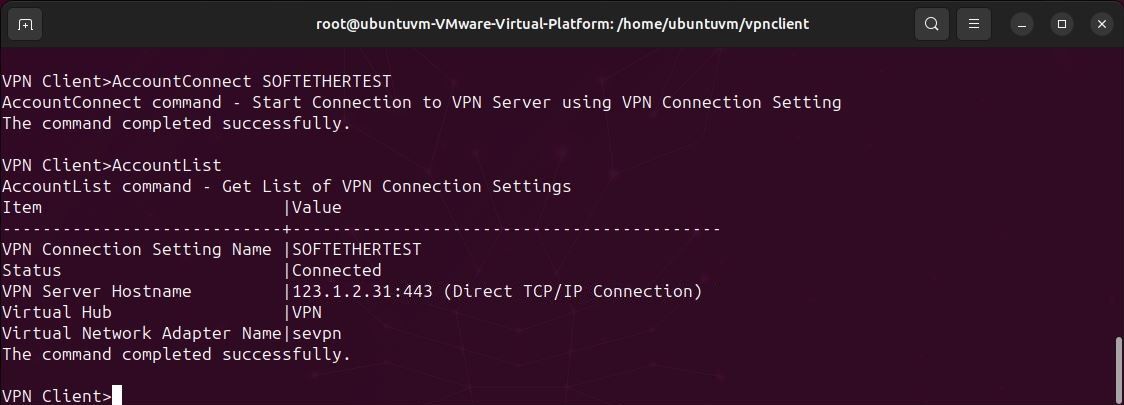Click the Virtual Hub row label
Screen dimensions: 1124x405
click(x=56, y=312)
